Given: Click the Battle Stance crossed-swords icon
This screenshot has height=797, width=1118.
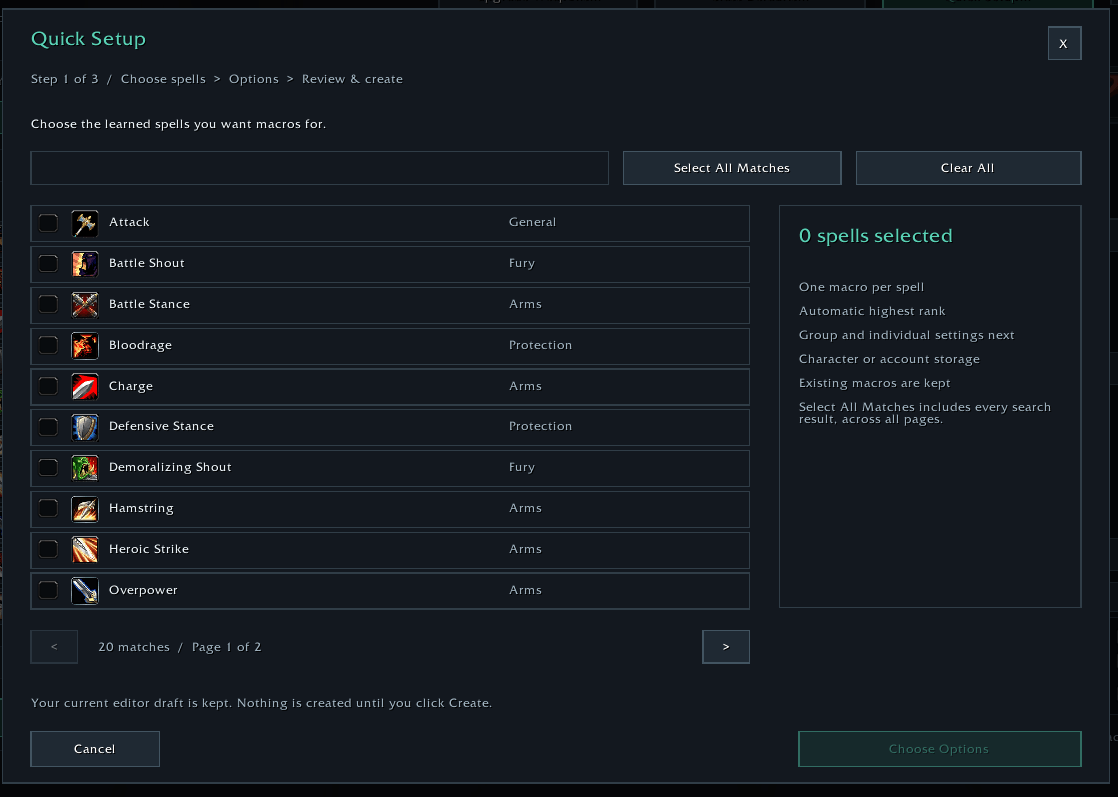Looking at the screenshot, I should coord(85,305).
